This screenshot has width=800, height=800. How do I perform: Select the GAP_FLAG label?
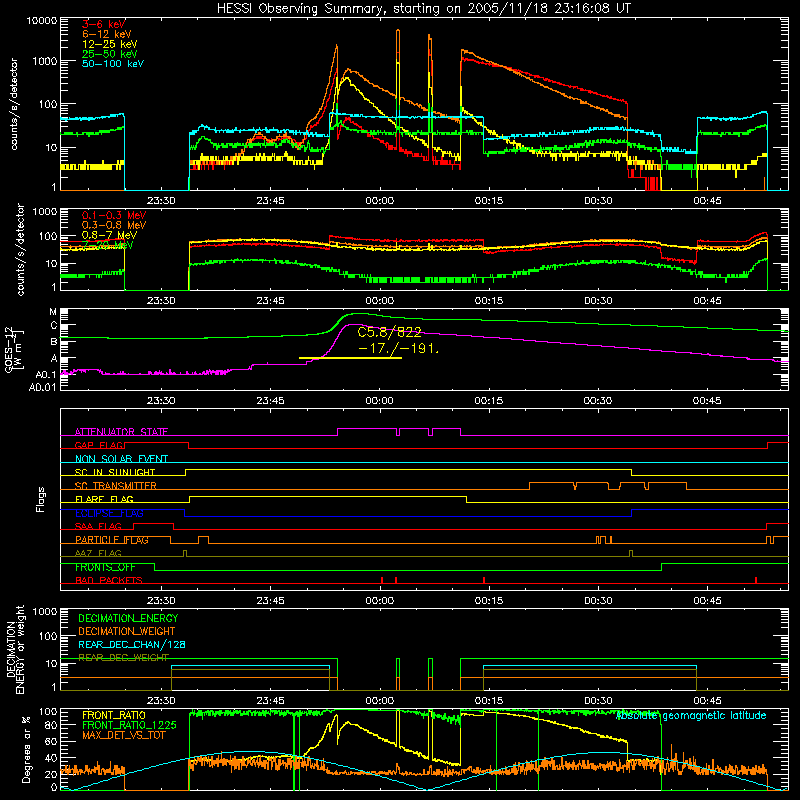click(99, 445)
